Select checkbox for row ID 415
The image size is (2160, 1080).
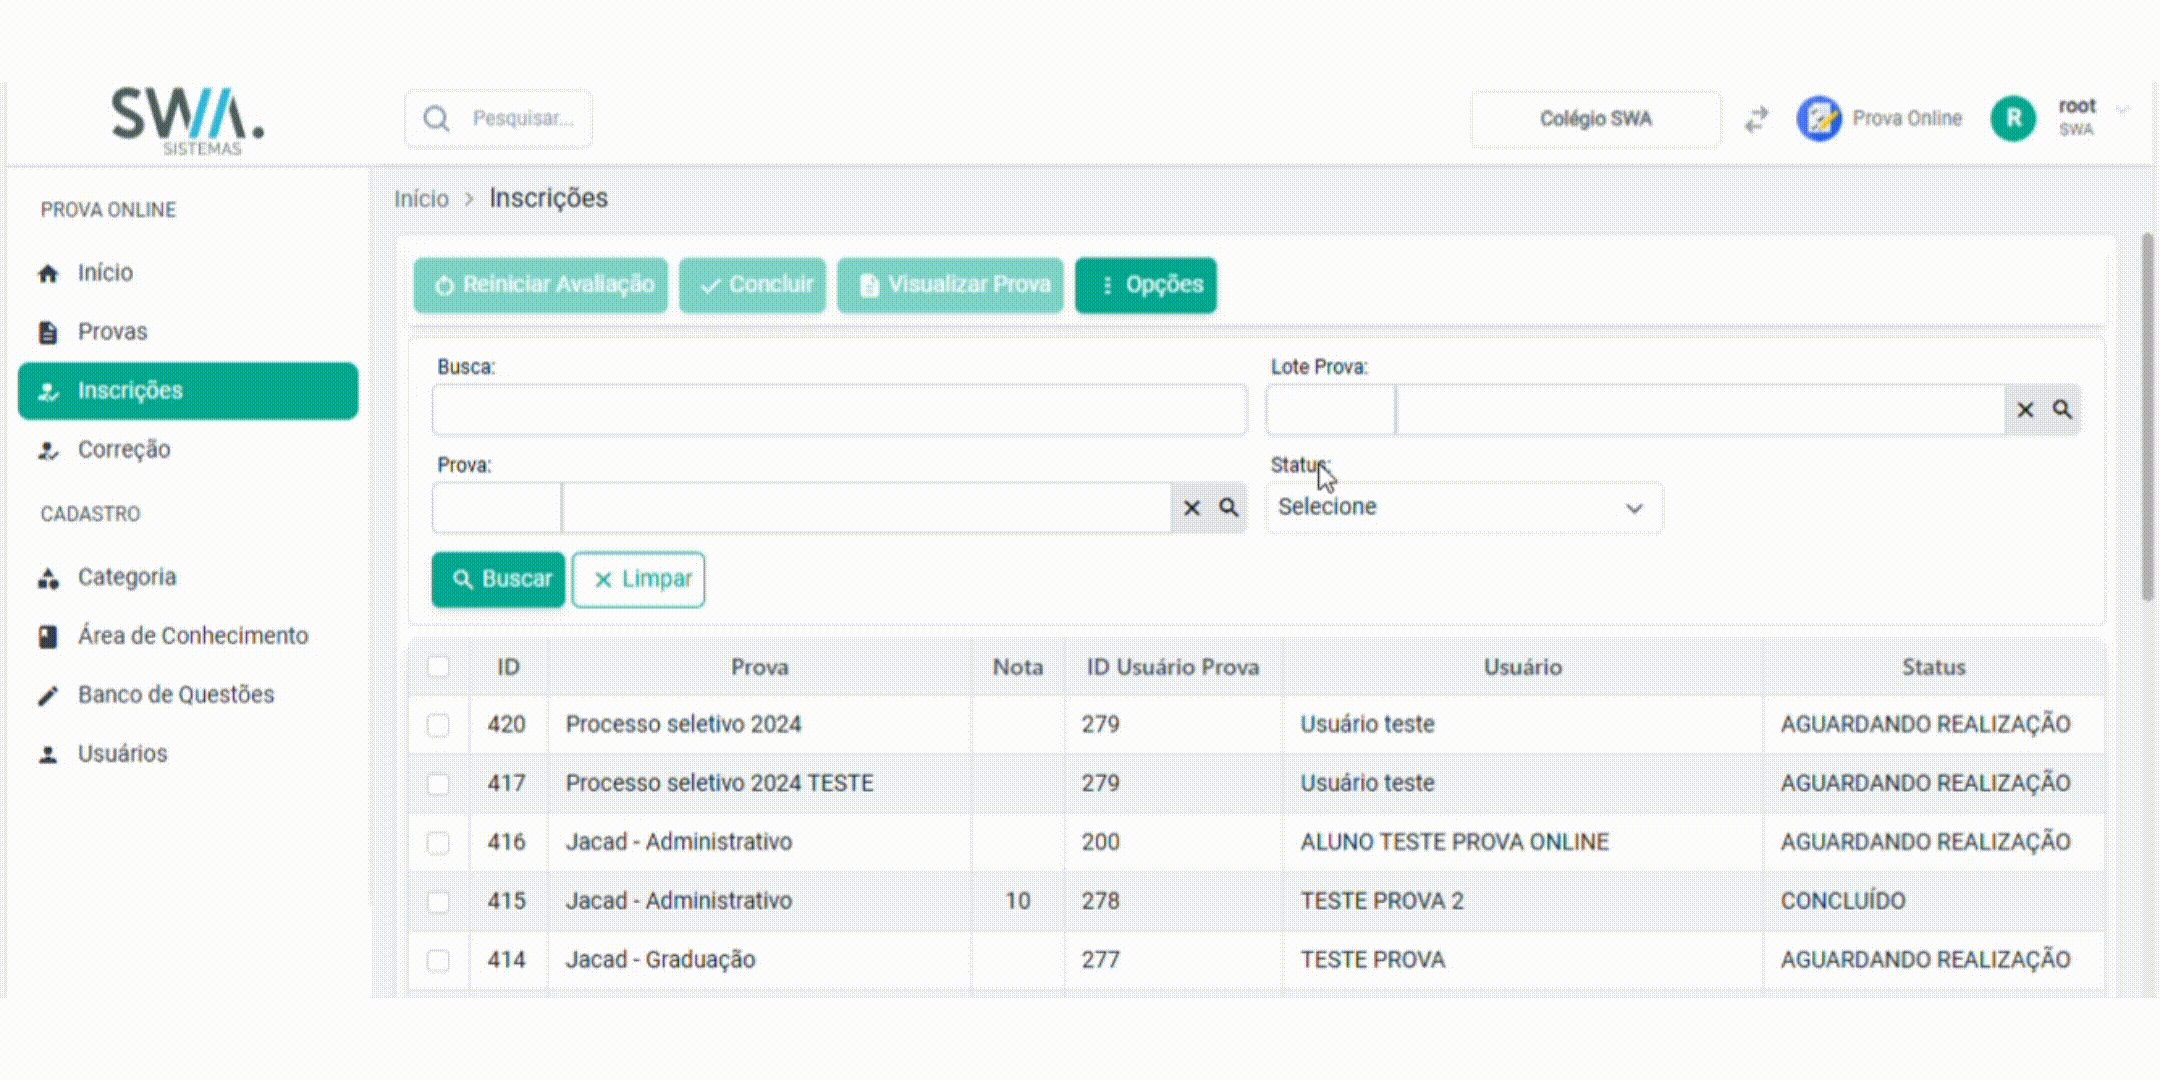click(x=438, y=902)
